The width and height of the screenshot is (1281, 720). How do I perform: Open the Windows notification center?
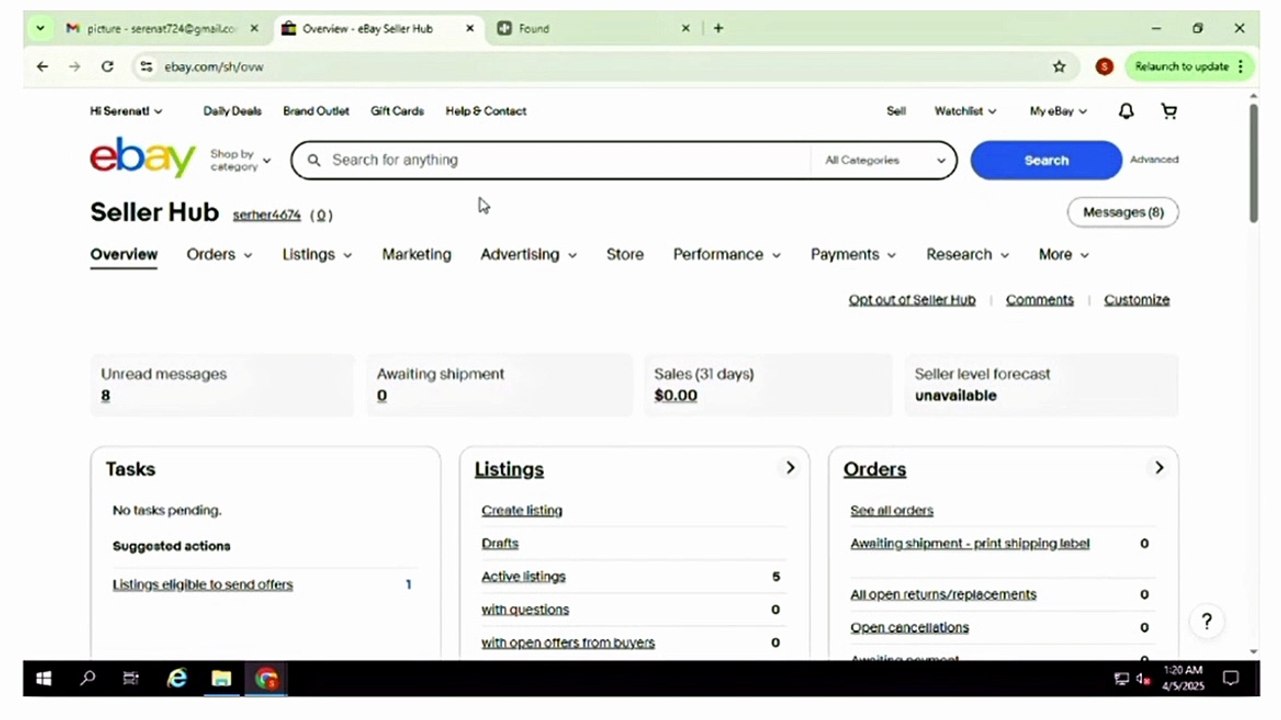1231,679
